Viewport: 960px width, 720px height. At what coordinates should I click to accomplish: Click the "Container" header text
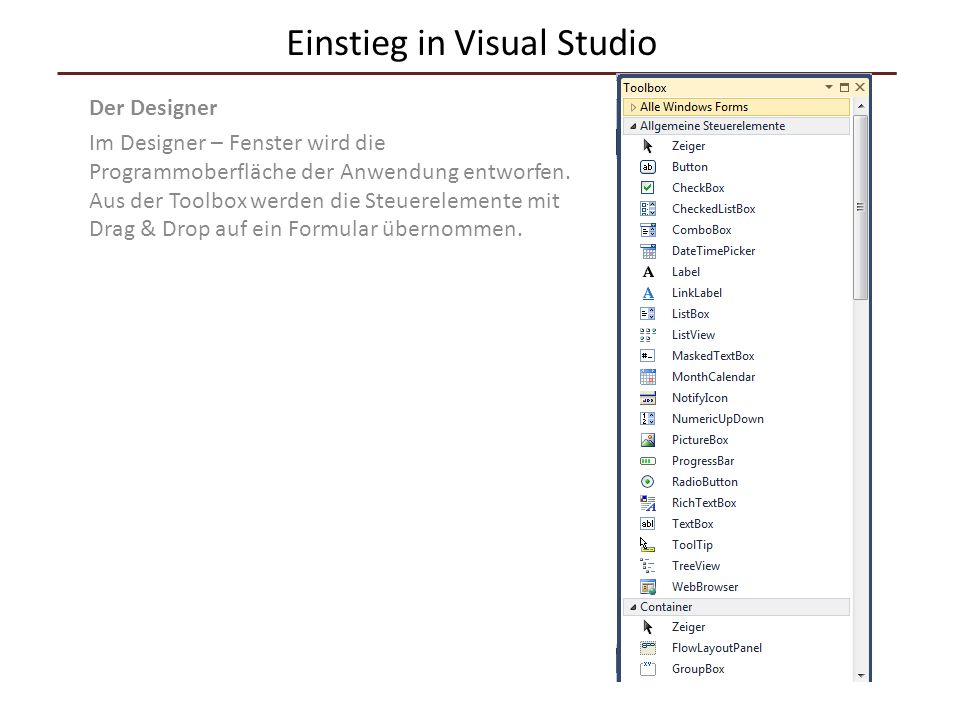666,607
